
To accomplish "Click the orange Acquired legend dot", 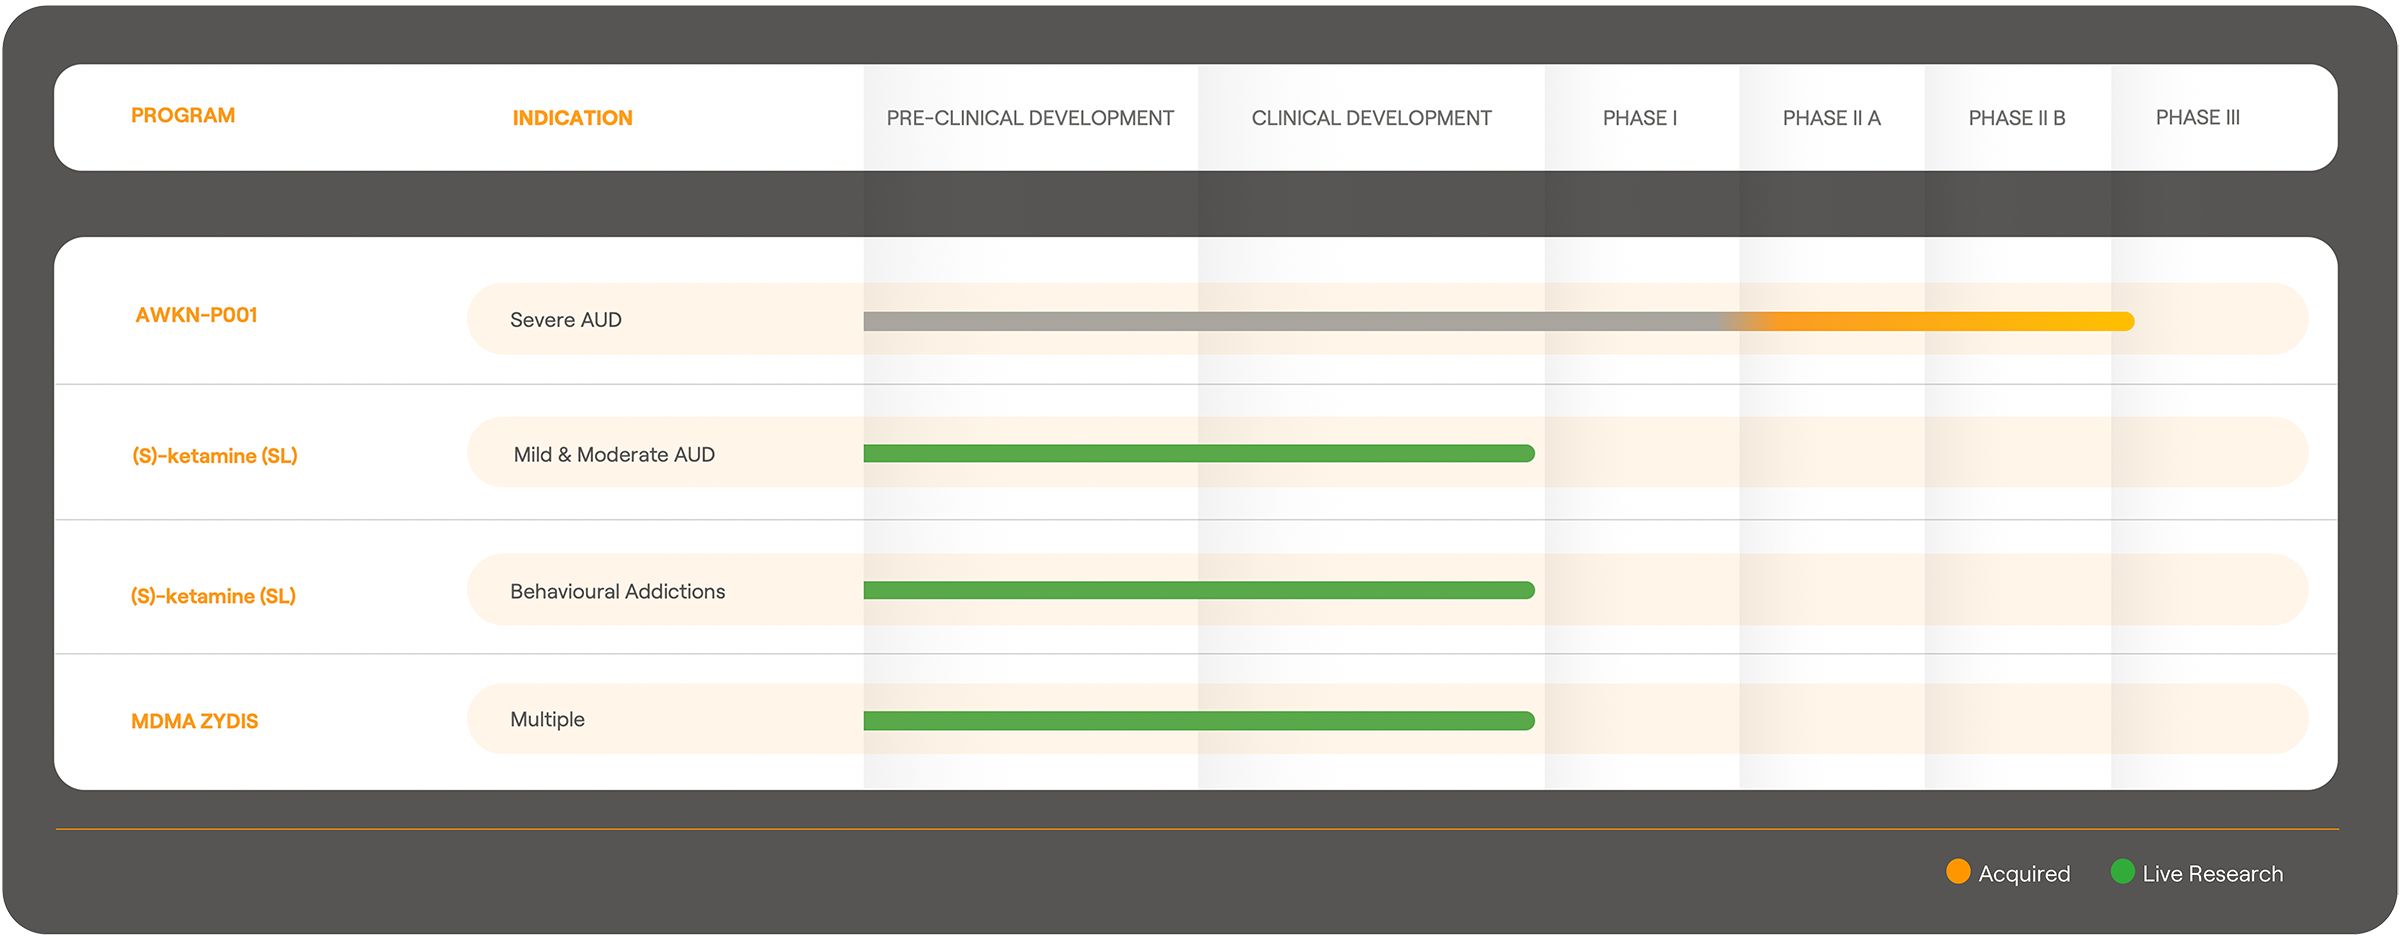I will coord(1958,872).
